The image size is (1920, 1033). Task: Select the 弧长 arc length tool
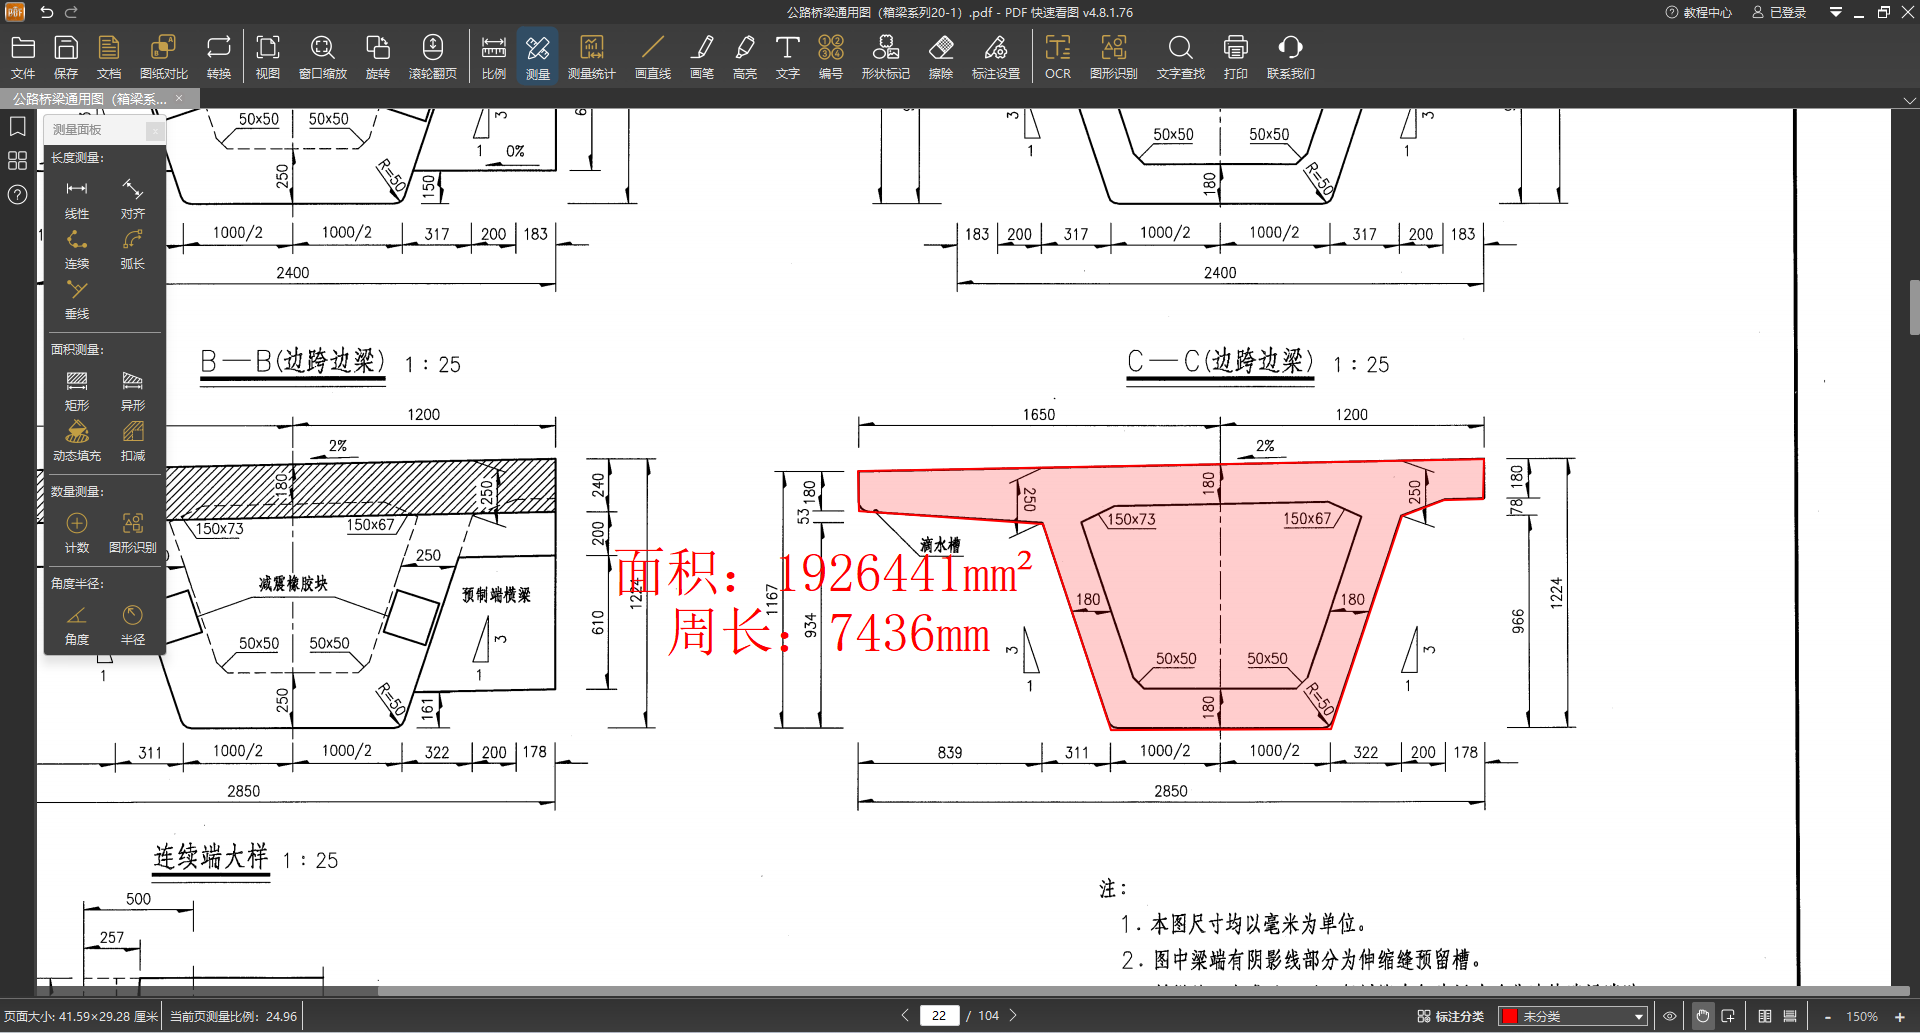(x=132, y=248)
